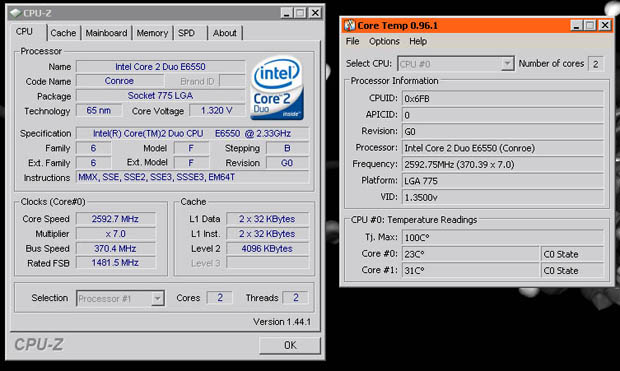Viewport: 620px width, 371px height.
Task: Click the Stepping value 'B'
Action: [x=287, y=148]
